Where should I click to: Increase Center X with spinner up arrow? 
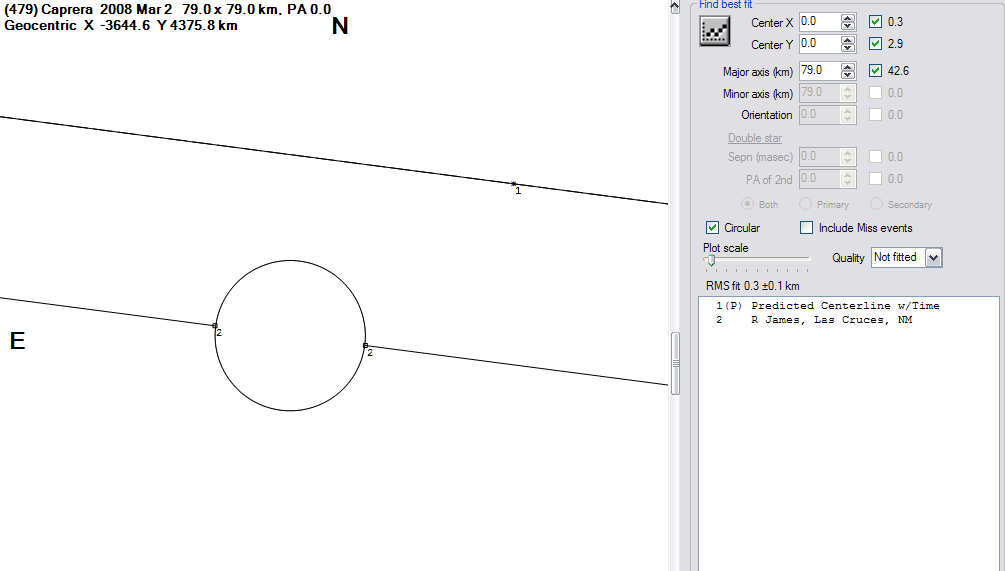848,17
